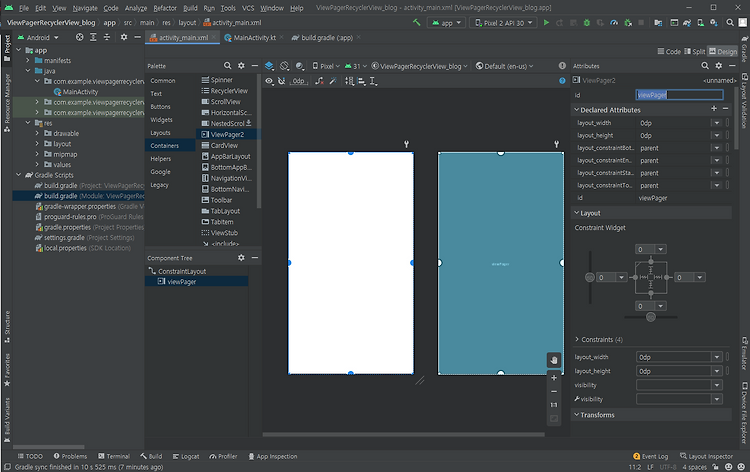
Task: Switch editor to Code view mode
Action: tap(669, 52)
